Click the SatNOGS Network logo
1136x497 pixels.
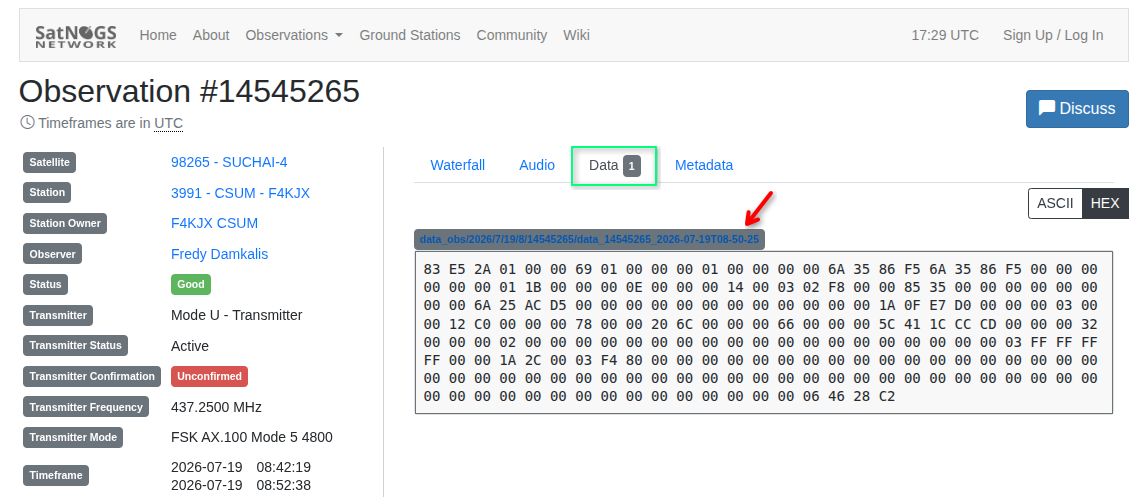[x=76, y=36]
